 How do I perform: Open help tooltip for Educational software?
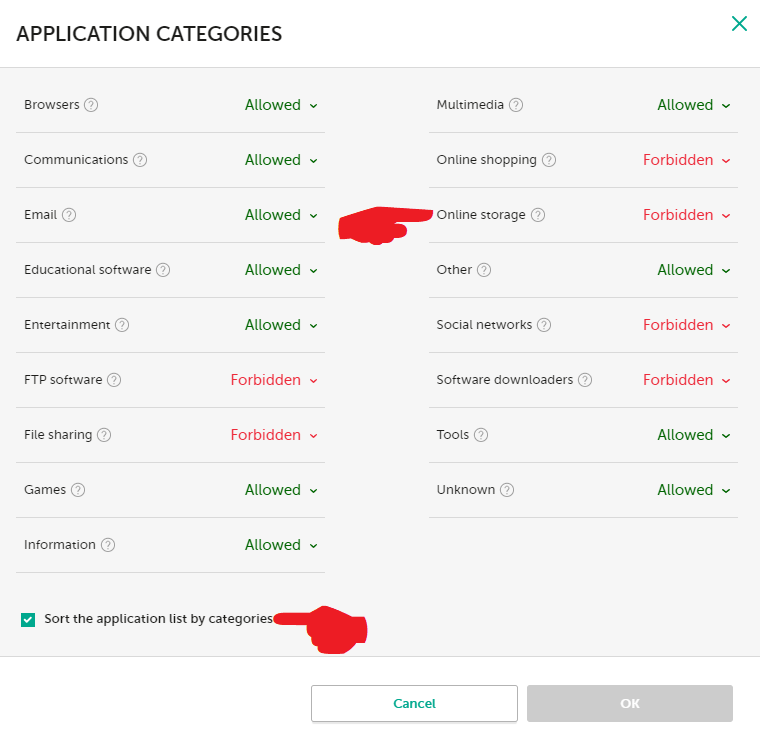pos(163,270)
